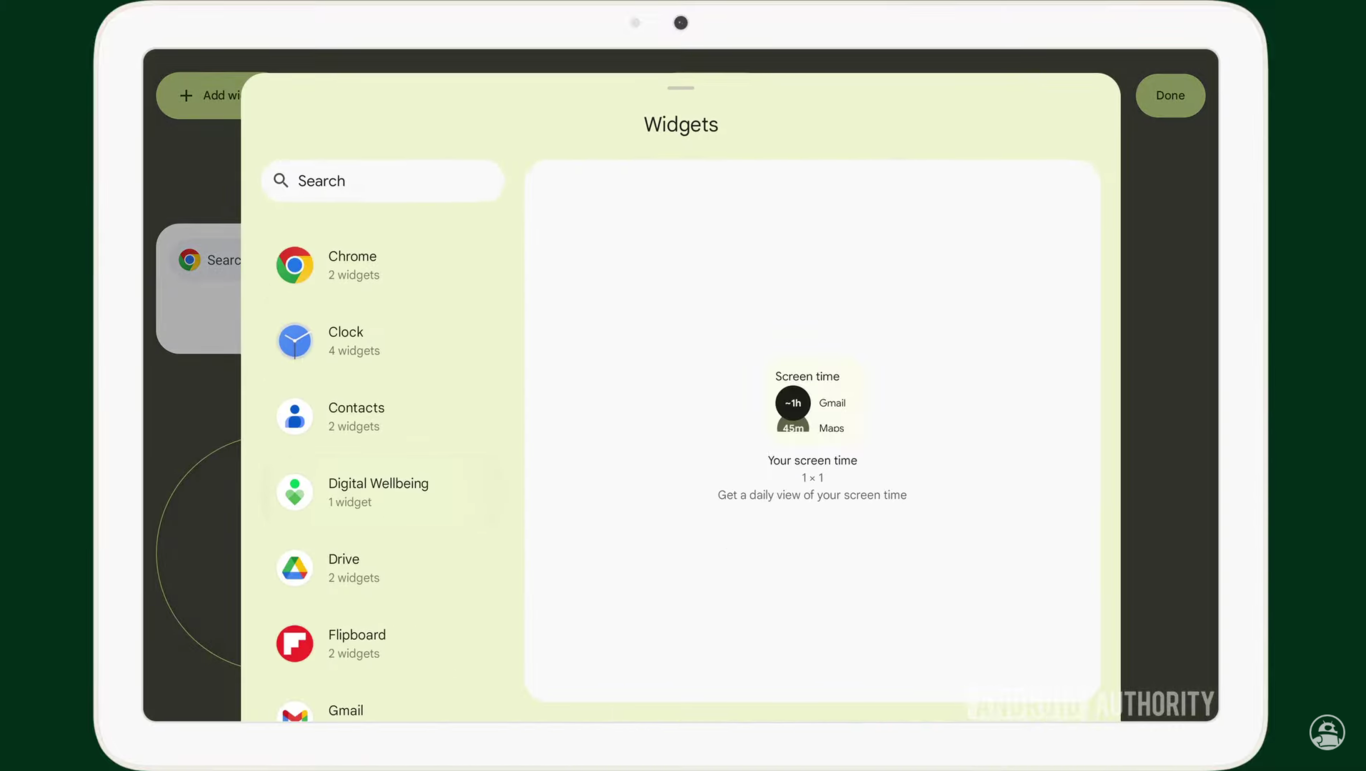Click the Clock app icon
This screenshot has height=771, width=1366.
click(294, 340)
